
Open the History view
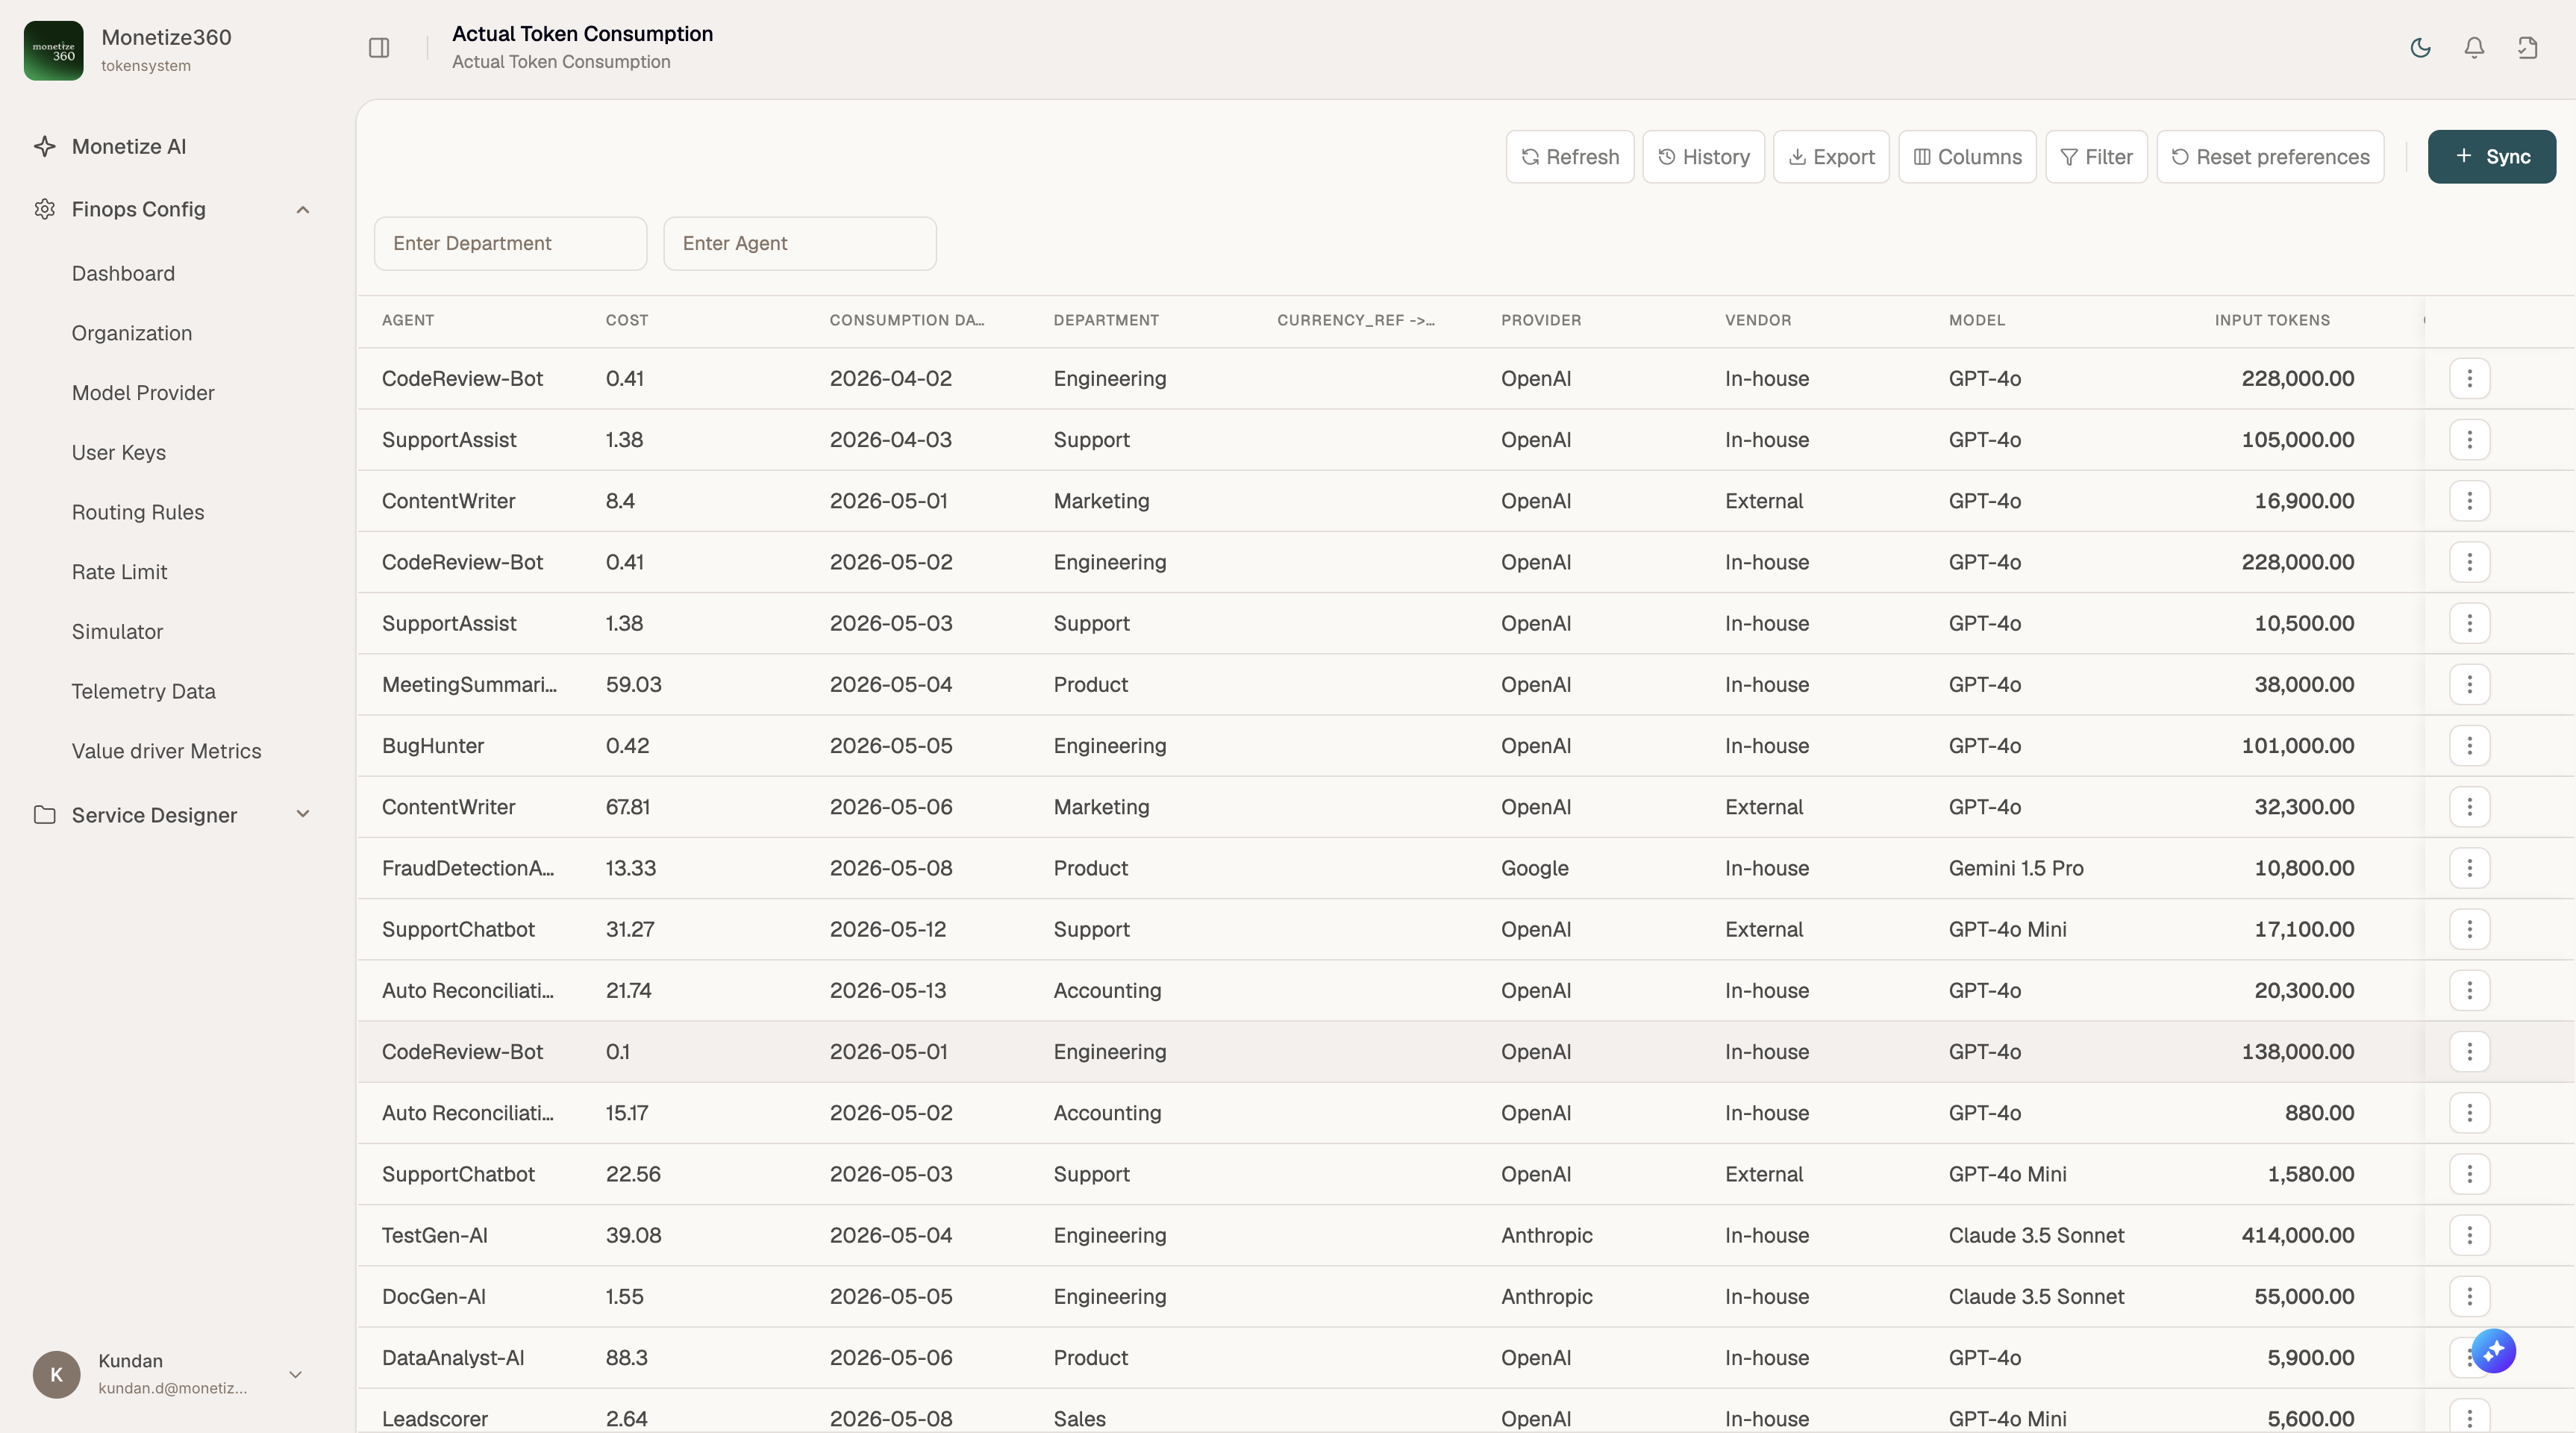point(1703,157)
